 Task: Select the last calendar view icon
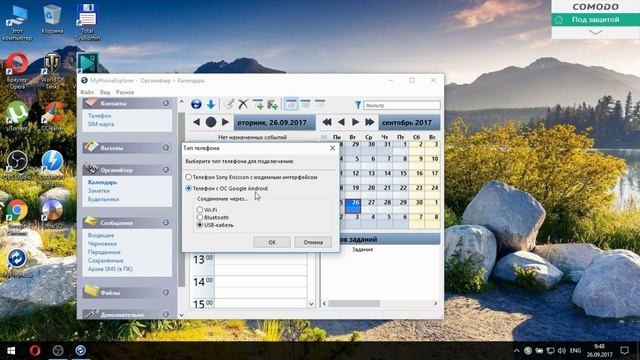(320, 104)
